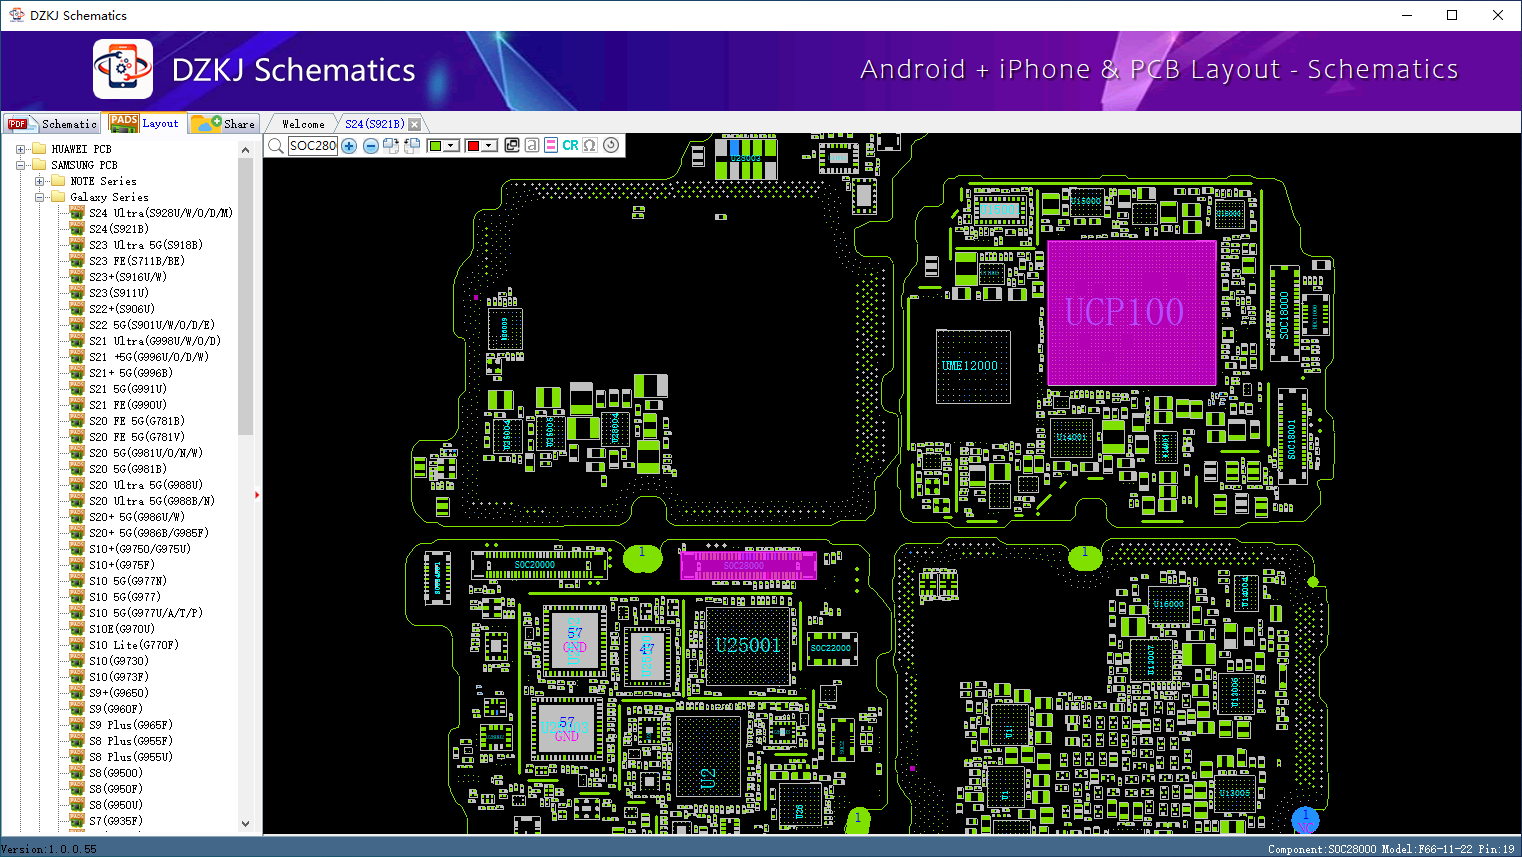Open the green color dropdown arrow
1522x857 pixels.
(x=452, y=146)
